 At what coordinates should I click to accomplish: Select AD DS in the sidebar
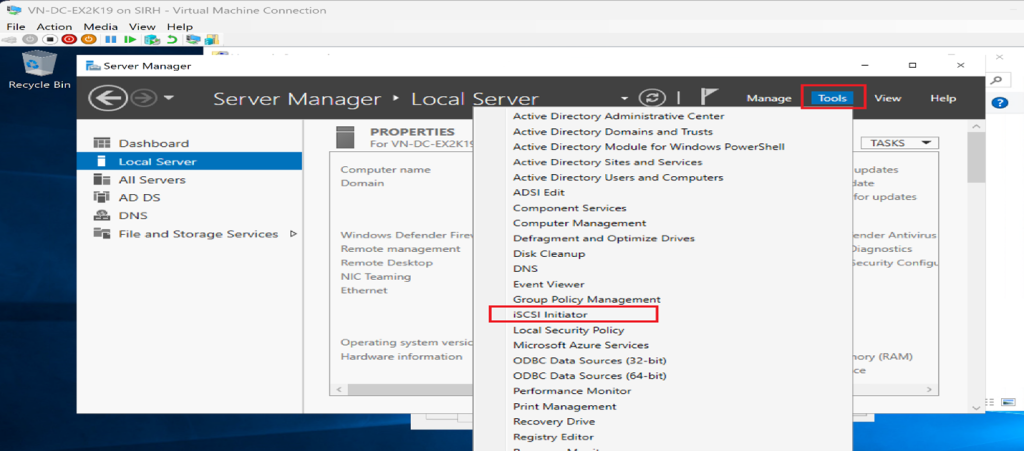(138, 197)
